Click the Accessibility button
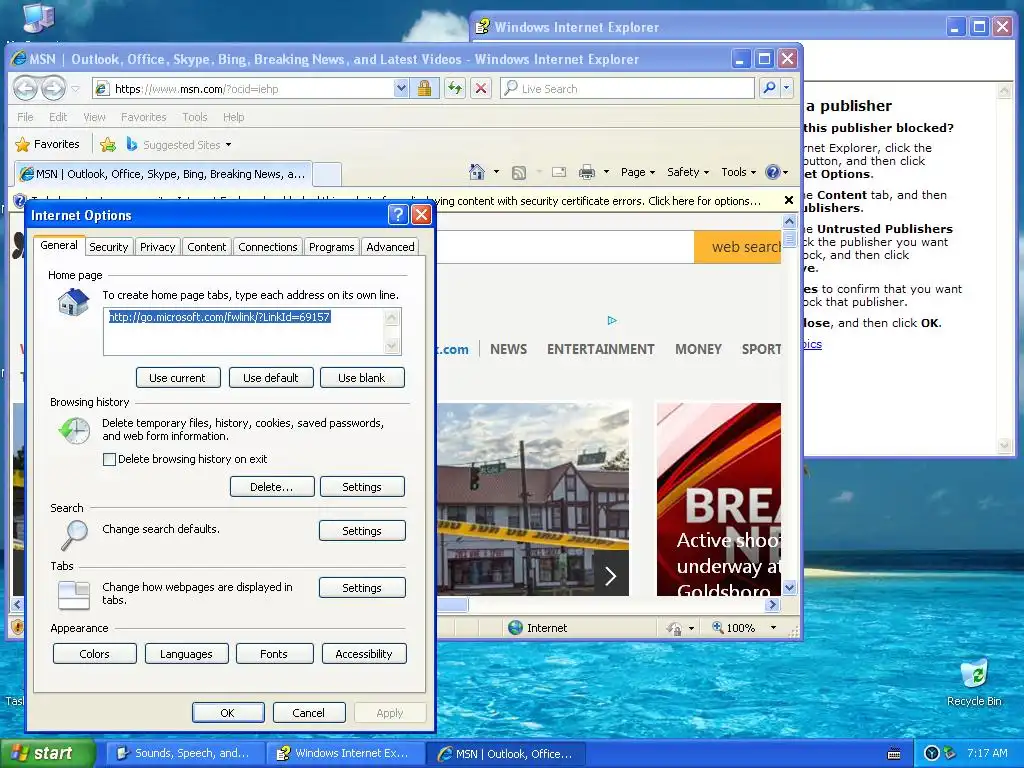Screen dimensions: 1024x768 (x=364, y=654)
